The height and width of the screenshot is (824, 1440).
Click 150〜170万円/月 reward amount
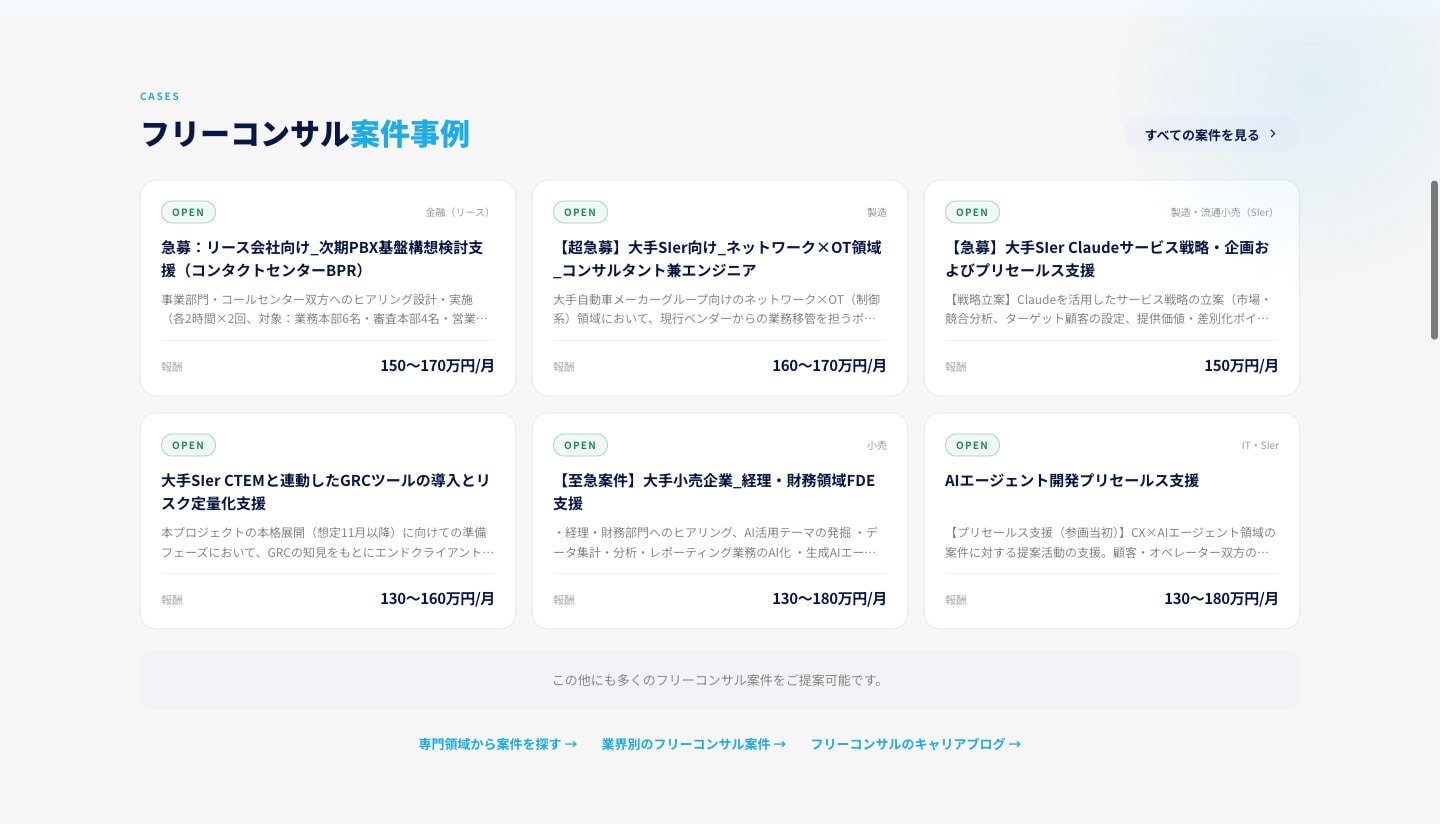(437, 366)
